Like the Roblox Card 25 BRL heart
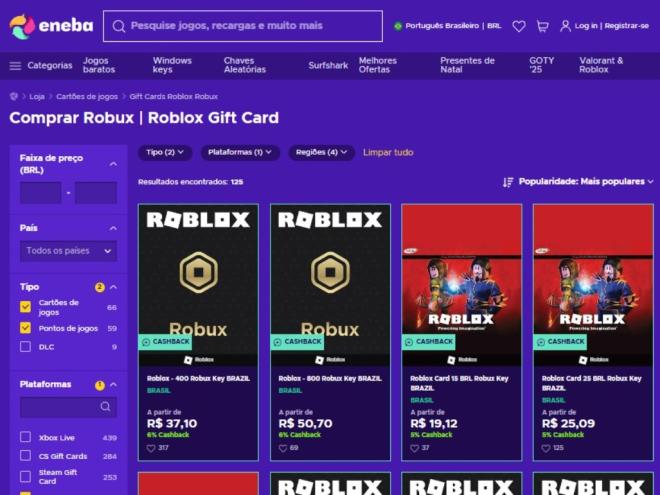The height and width of the screenshot is (495, 660). [546, 448]
